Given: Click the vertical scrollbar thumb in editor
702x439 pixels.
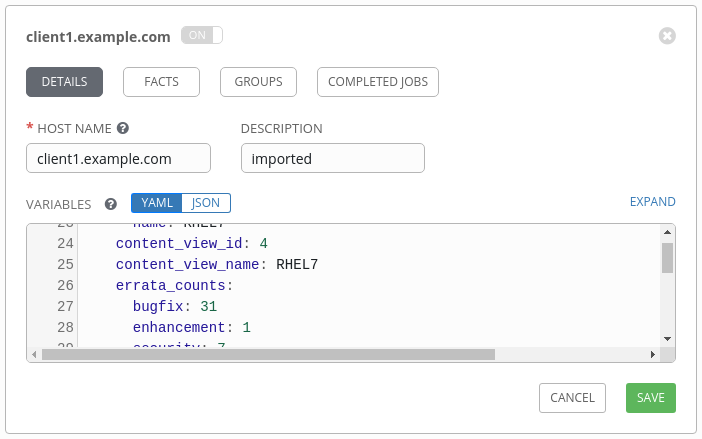Looking at the screenshot, I should coord(667,258).
